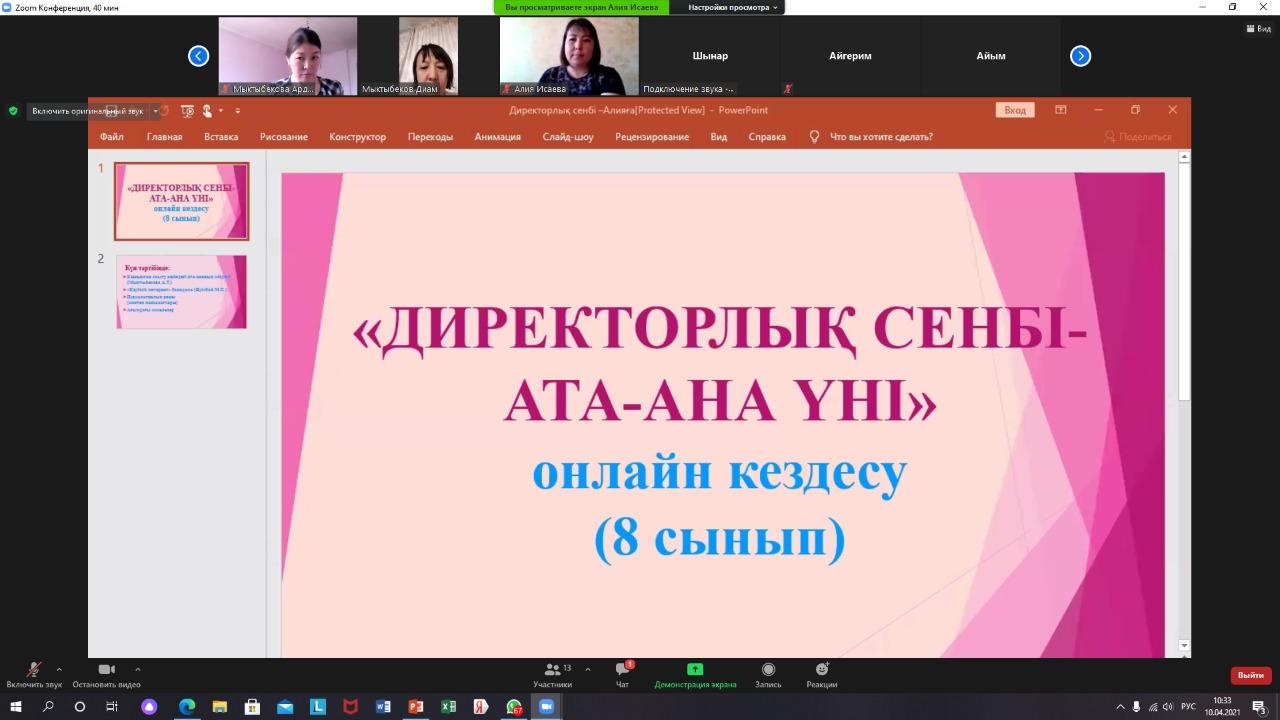Launch Excel from the taskbar
Screen dimensions: 1280x720
448,707
